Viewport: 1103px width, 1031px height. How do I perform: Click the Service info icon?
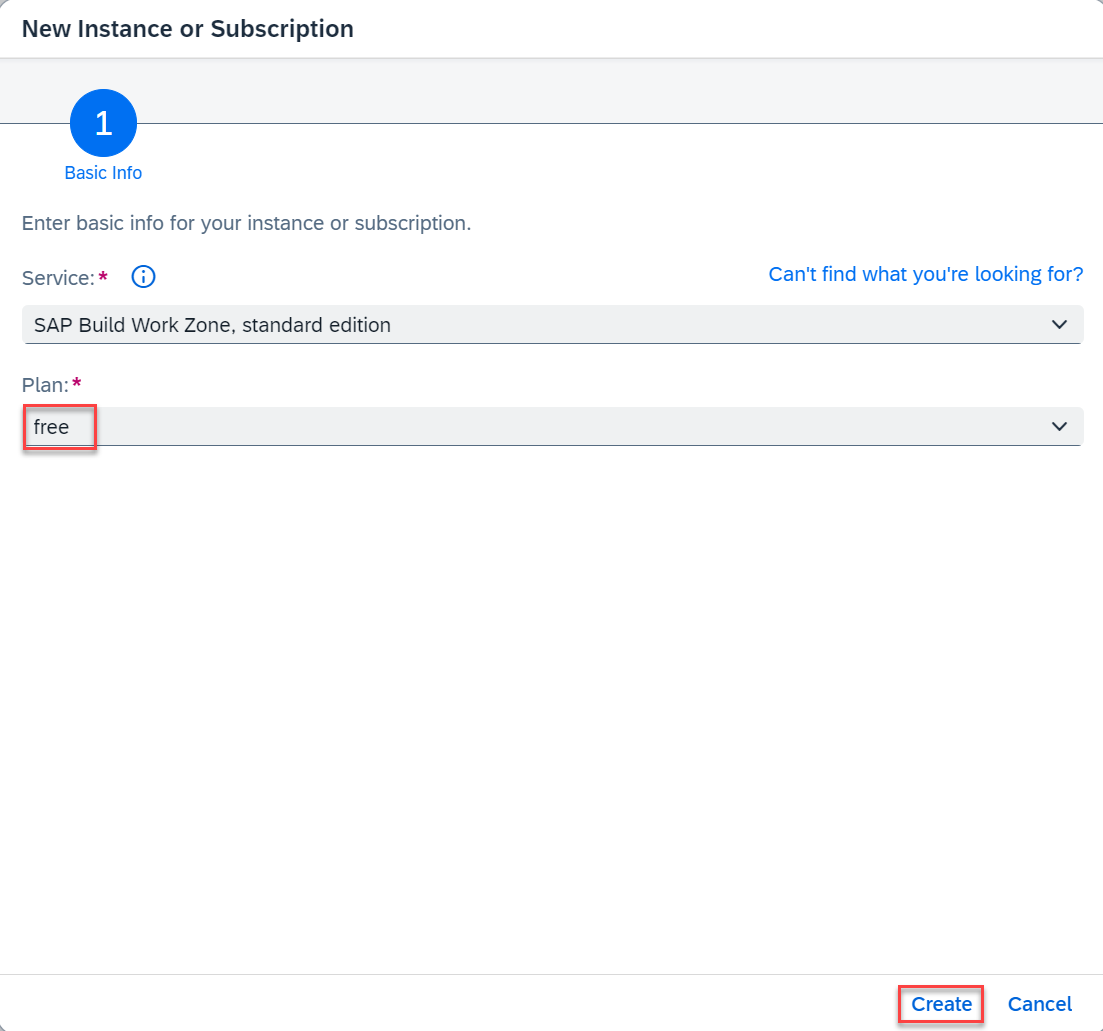(144, 277)
